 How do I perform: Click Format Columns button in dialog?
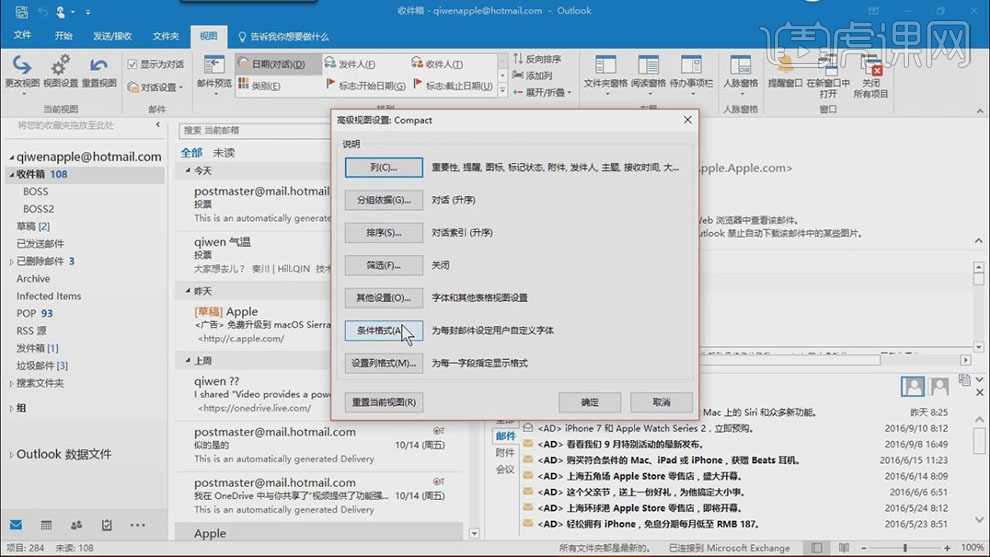384,363
